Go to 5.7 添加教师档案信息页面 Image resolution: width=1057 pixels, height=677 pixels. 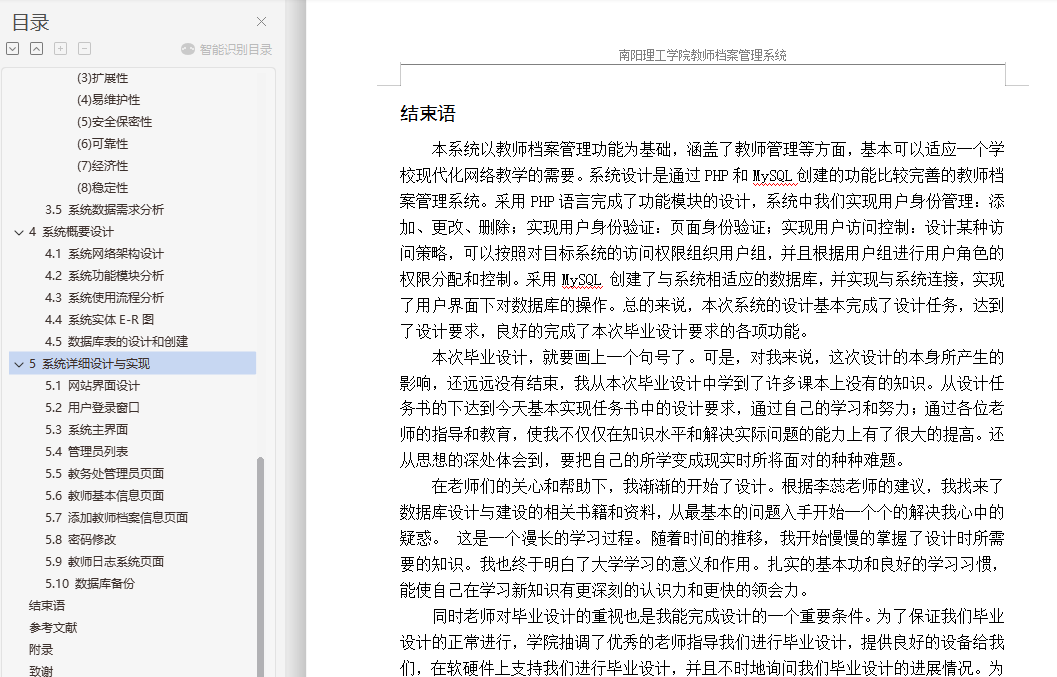117,518
